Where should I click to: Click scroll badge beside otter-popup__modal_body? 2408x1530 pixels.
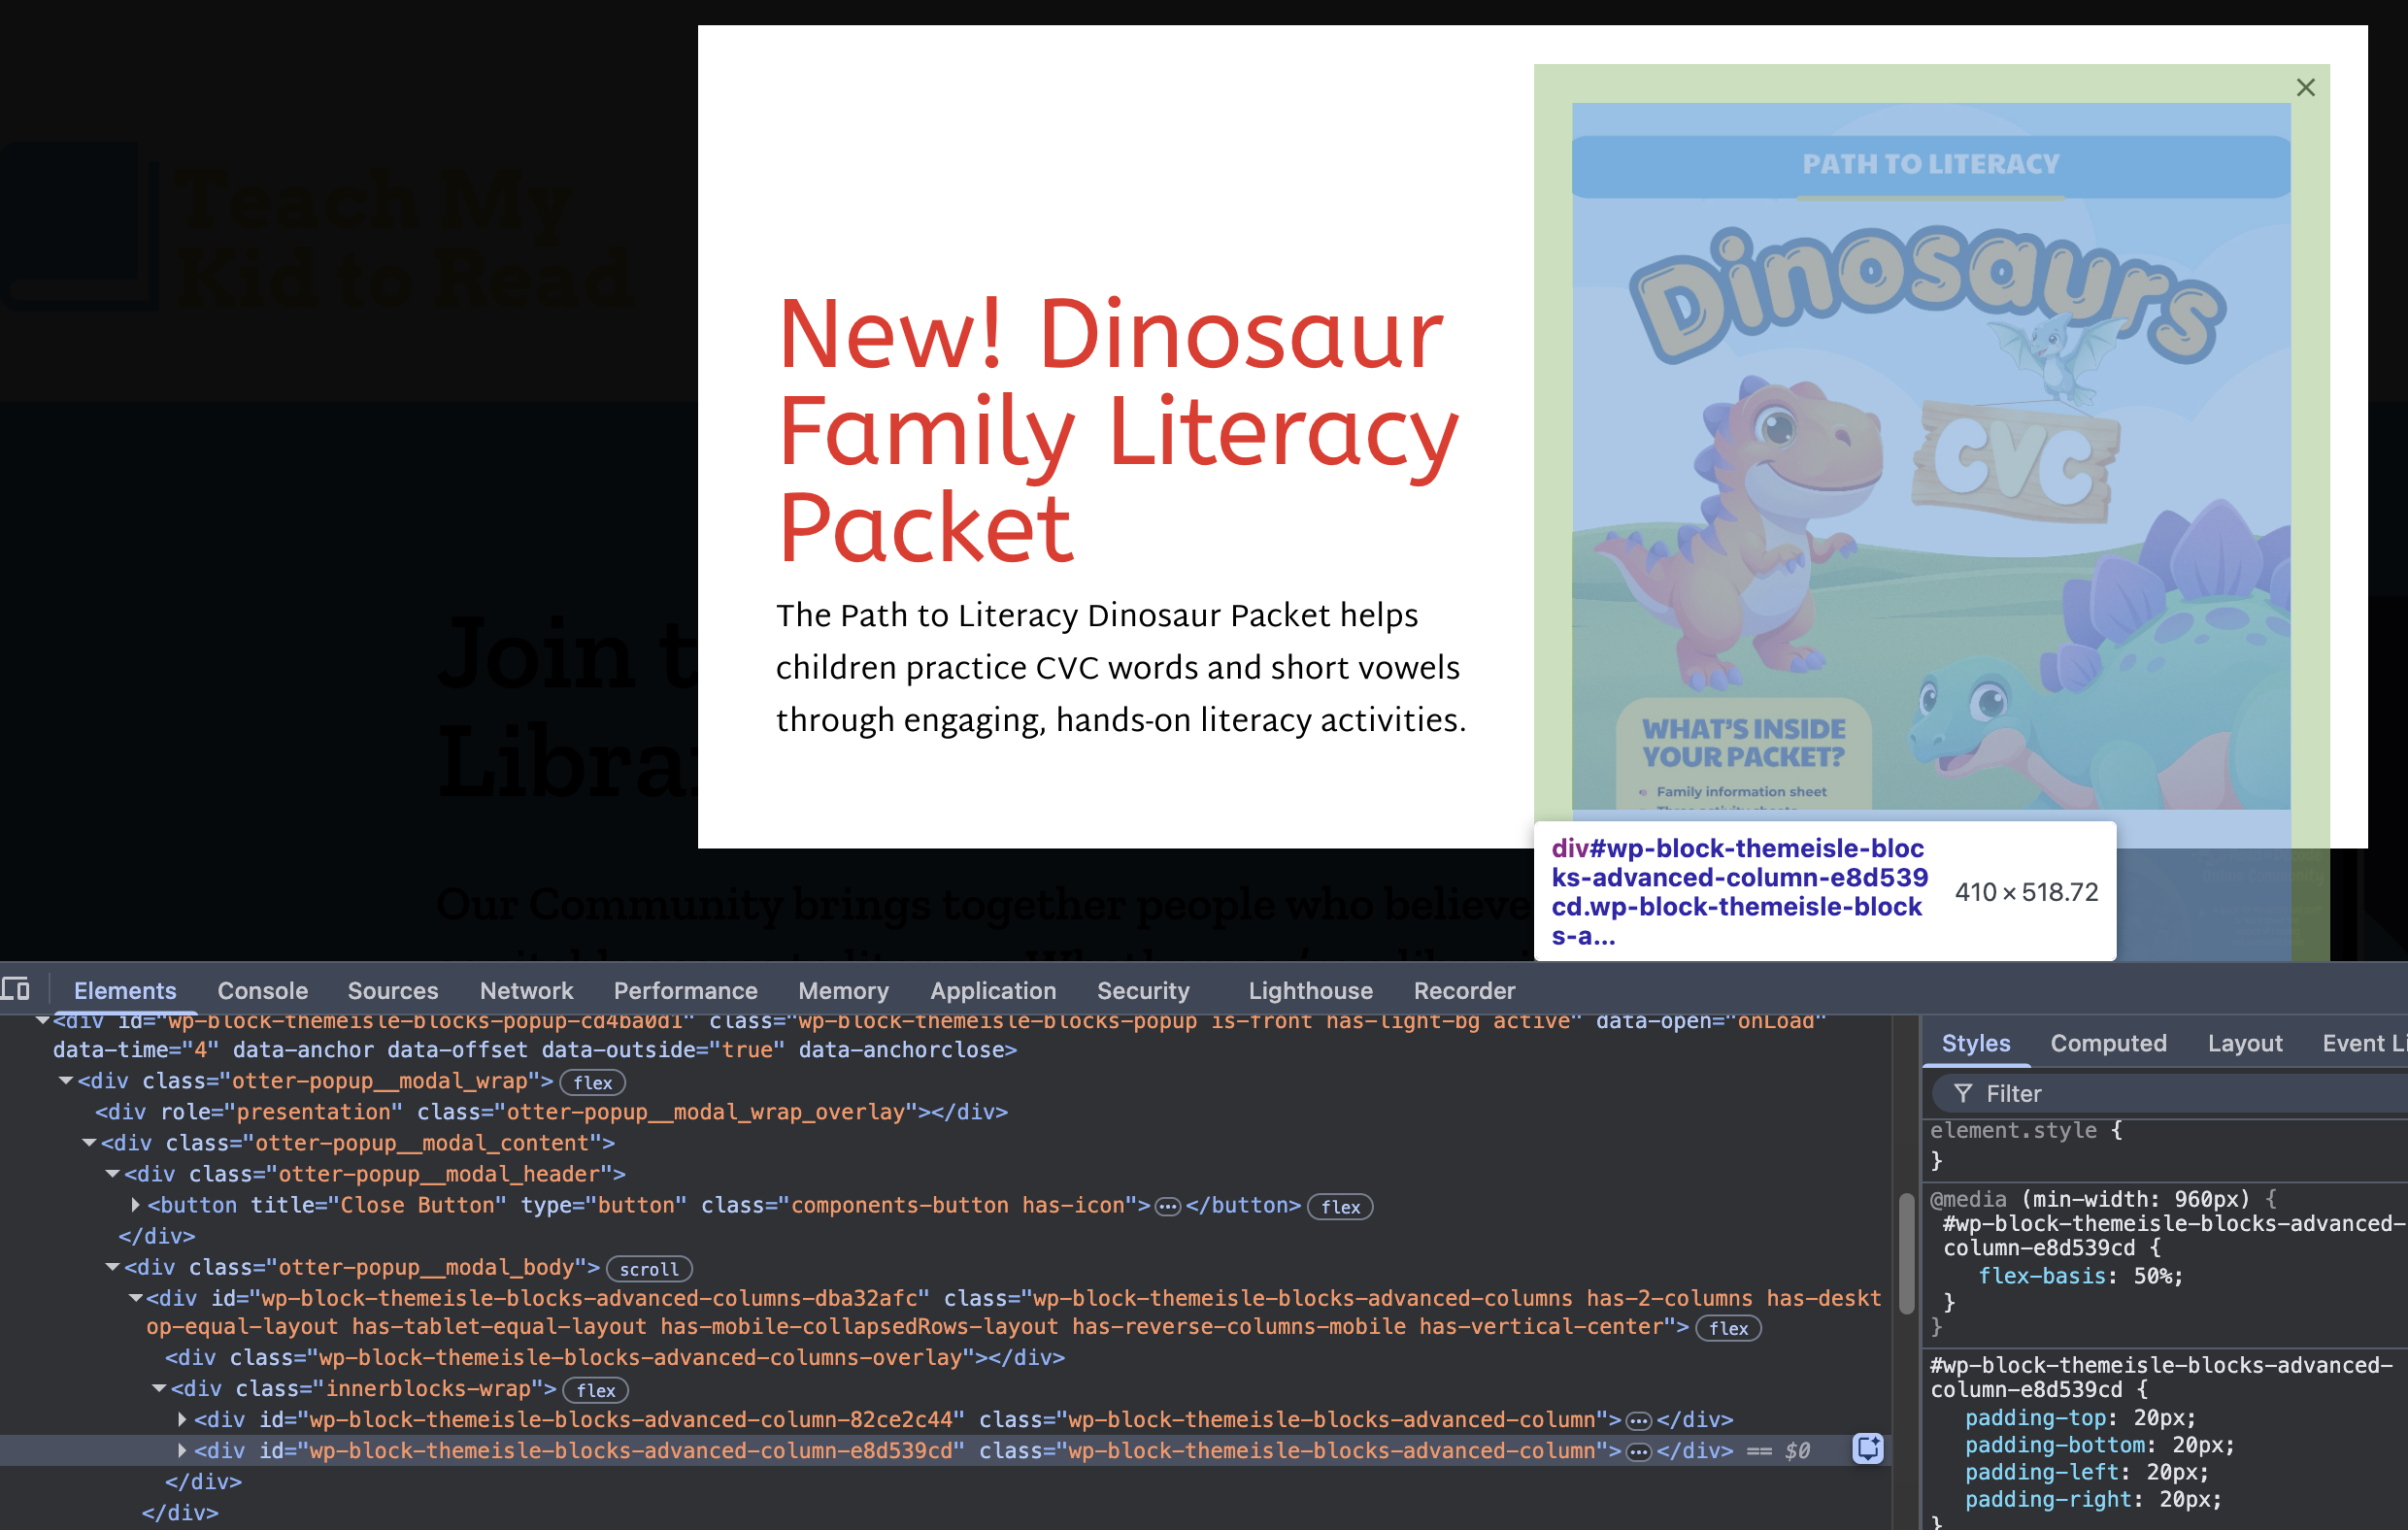(649, 1269)
